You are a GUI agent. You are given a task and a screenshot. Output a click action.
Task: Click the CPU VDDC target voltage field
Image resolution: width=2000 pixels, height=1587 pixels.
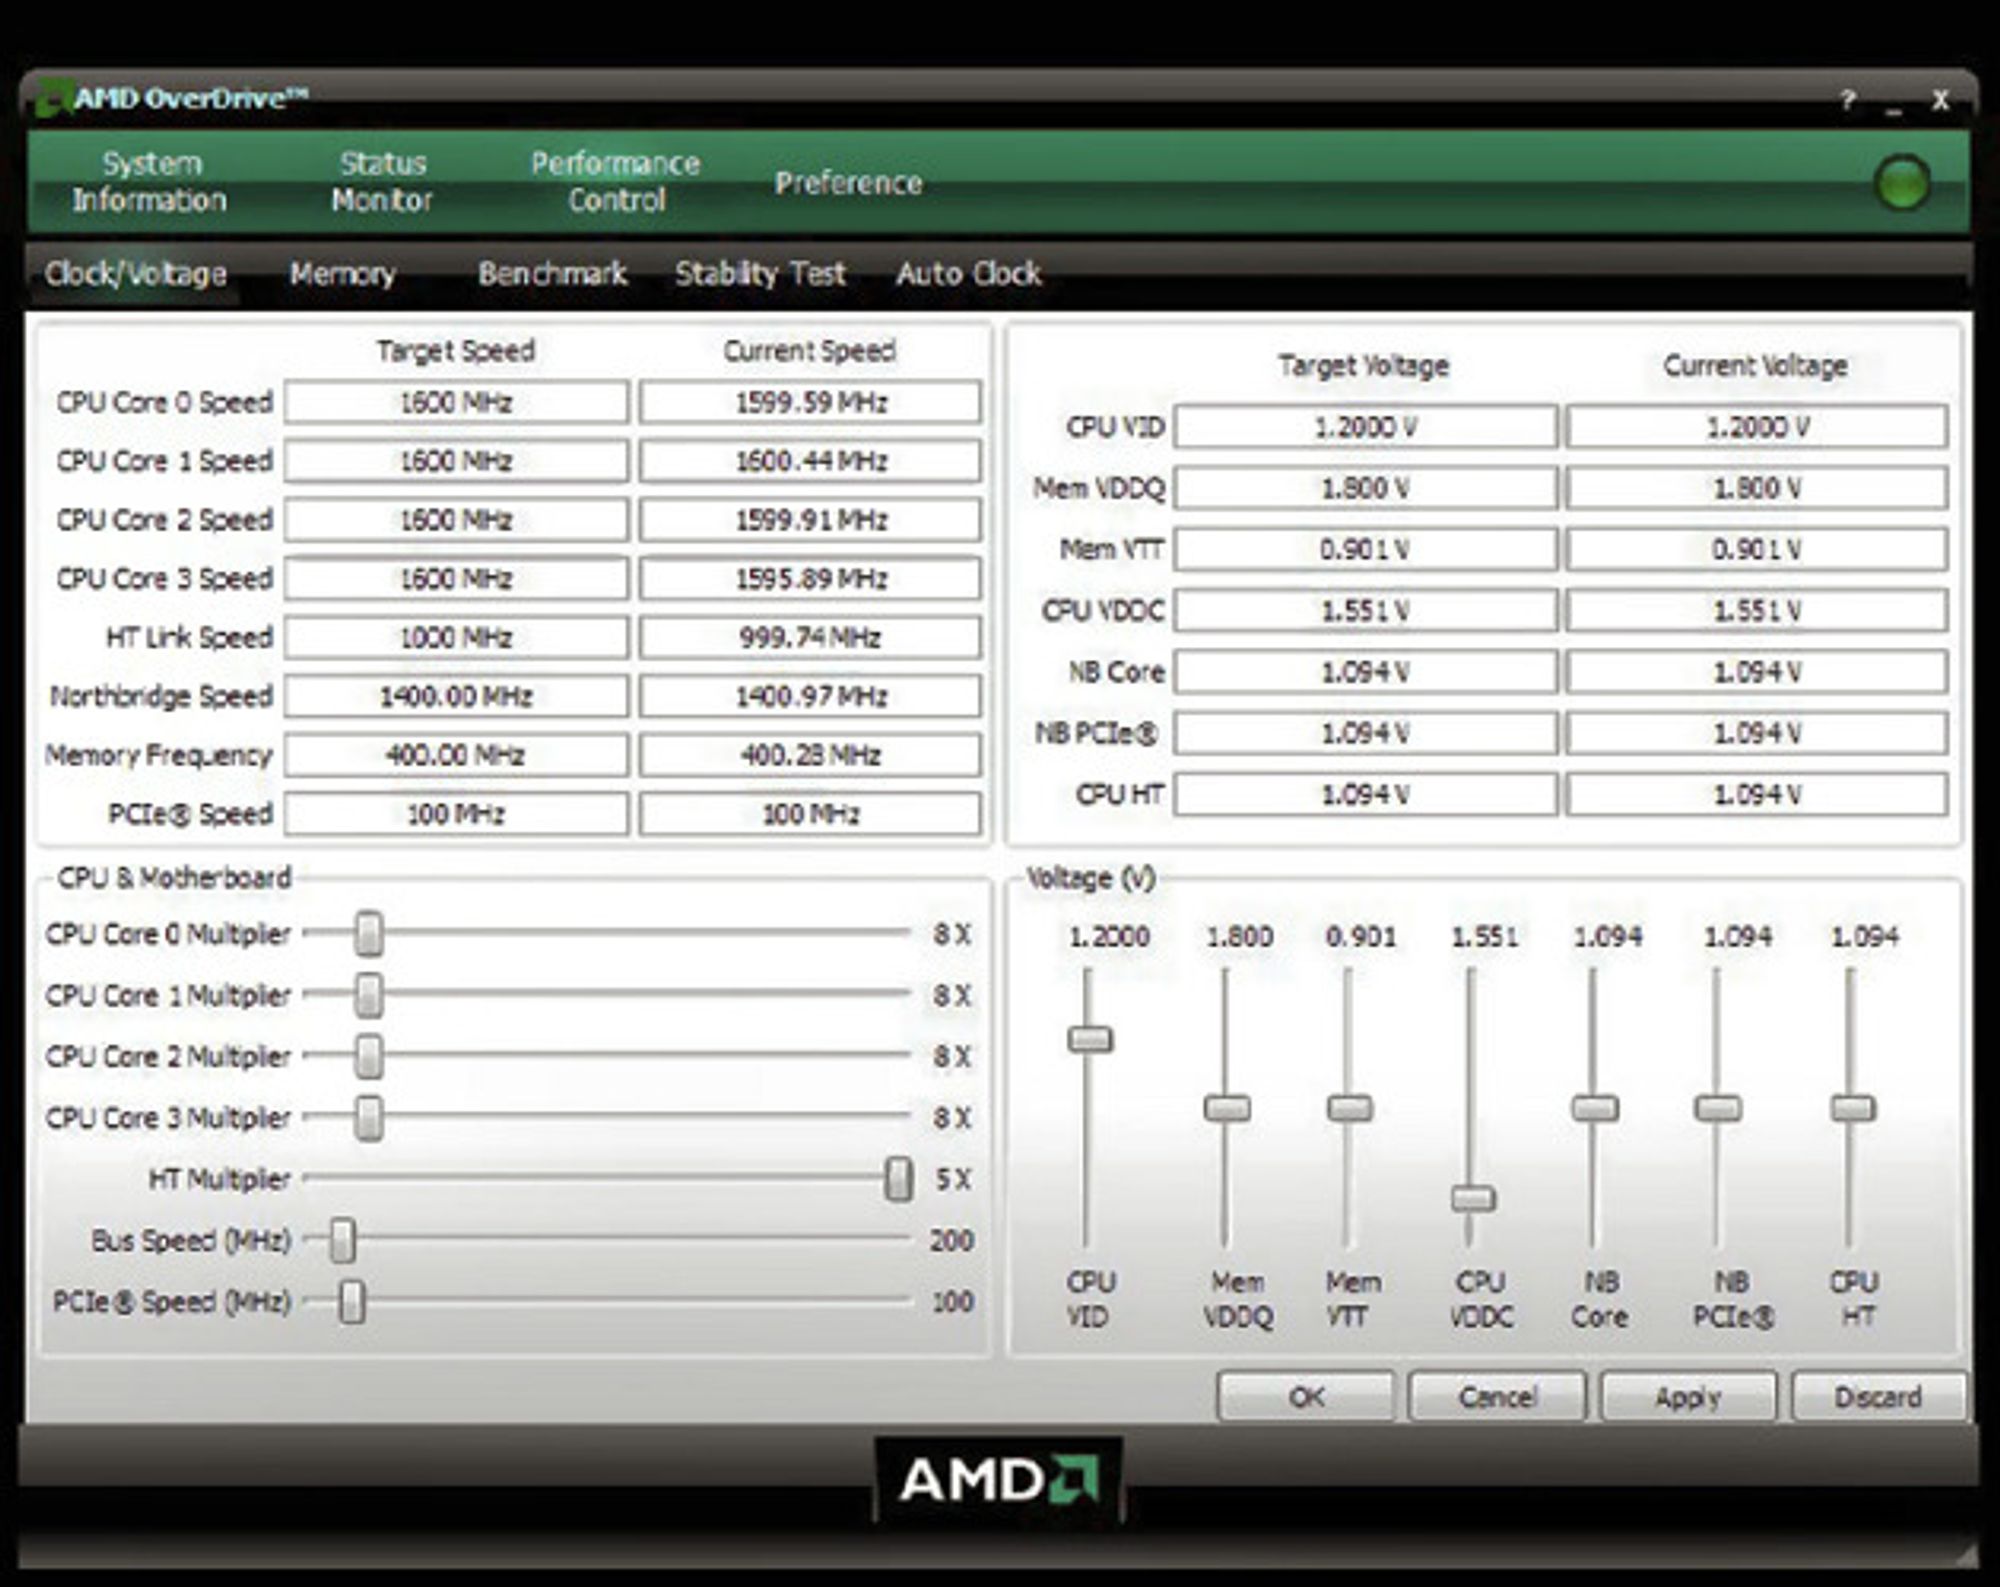click(1365, 611)
